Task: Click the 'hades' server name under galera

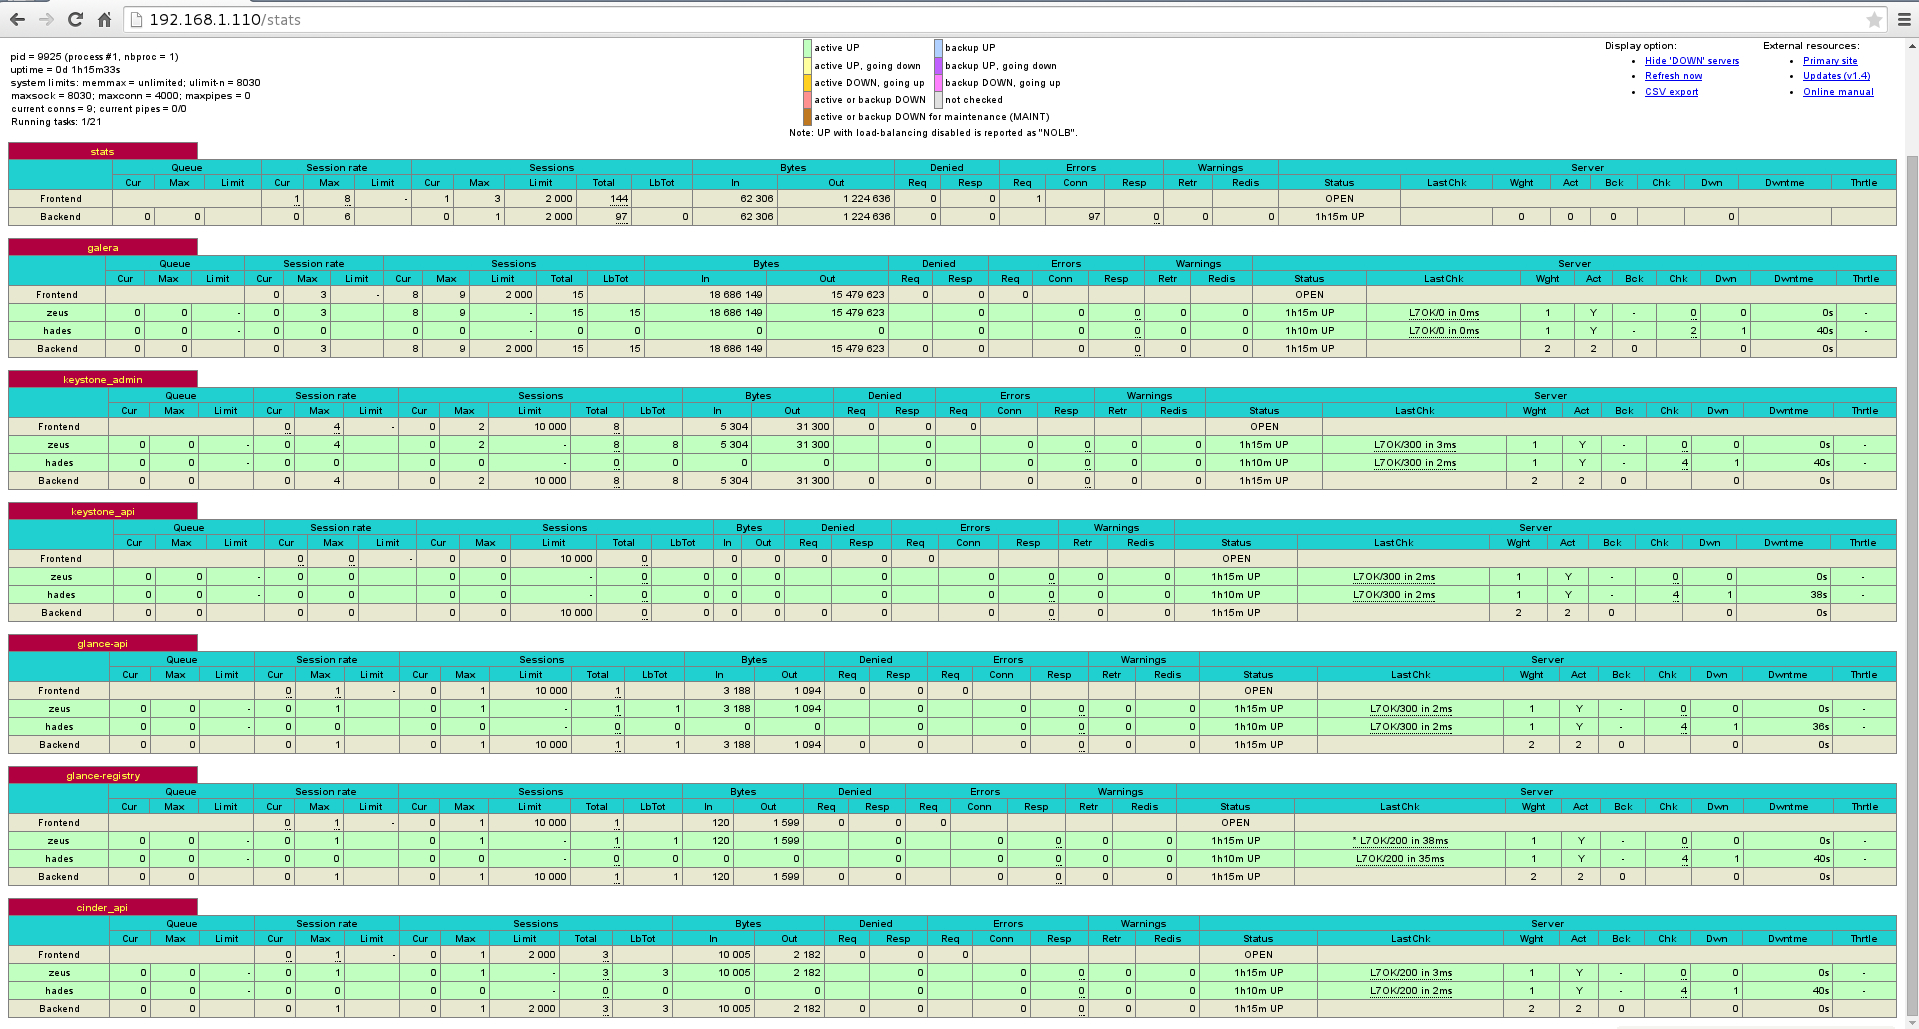Action: pos(57,331)
